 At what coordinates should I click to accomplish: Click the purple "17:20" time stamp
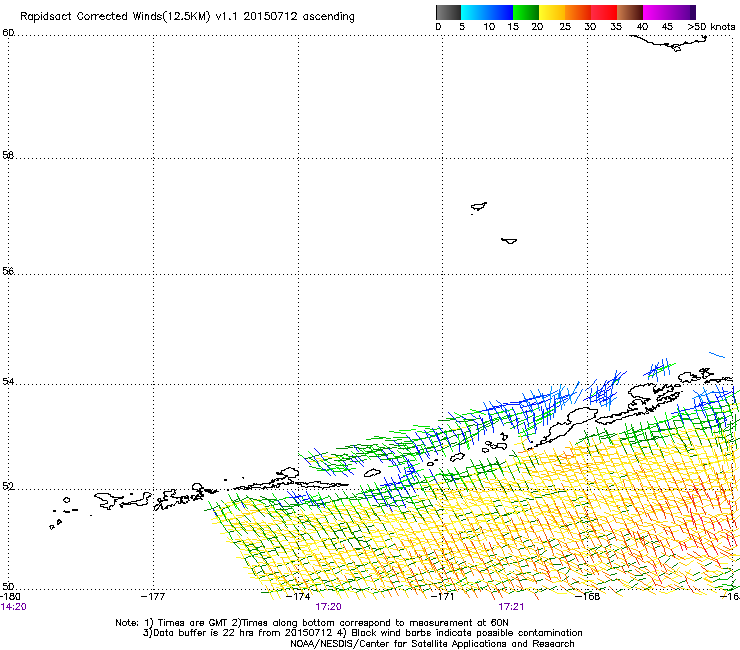(328, 607)
